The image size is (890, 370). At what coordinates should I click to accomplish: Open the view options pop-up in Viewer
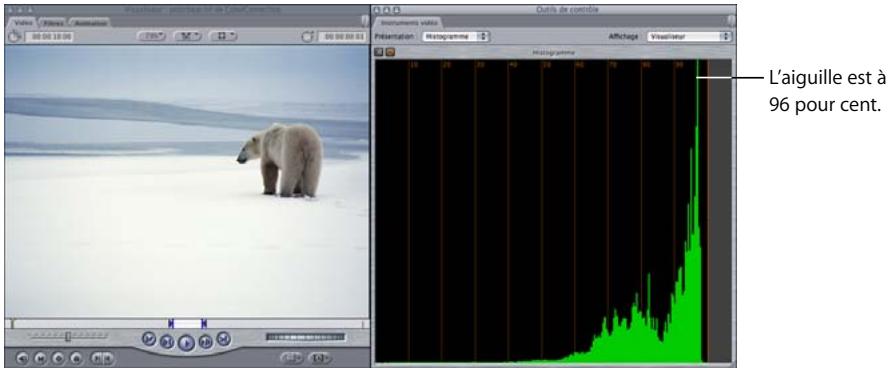(223, 36)
